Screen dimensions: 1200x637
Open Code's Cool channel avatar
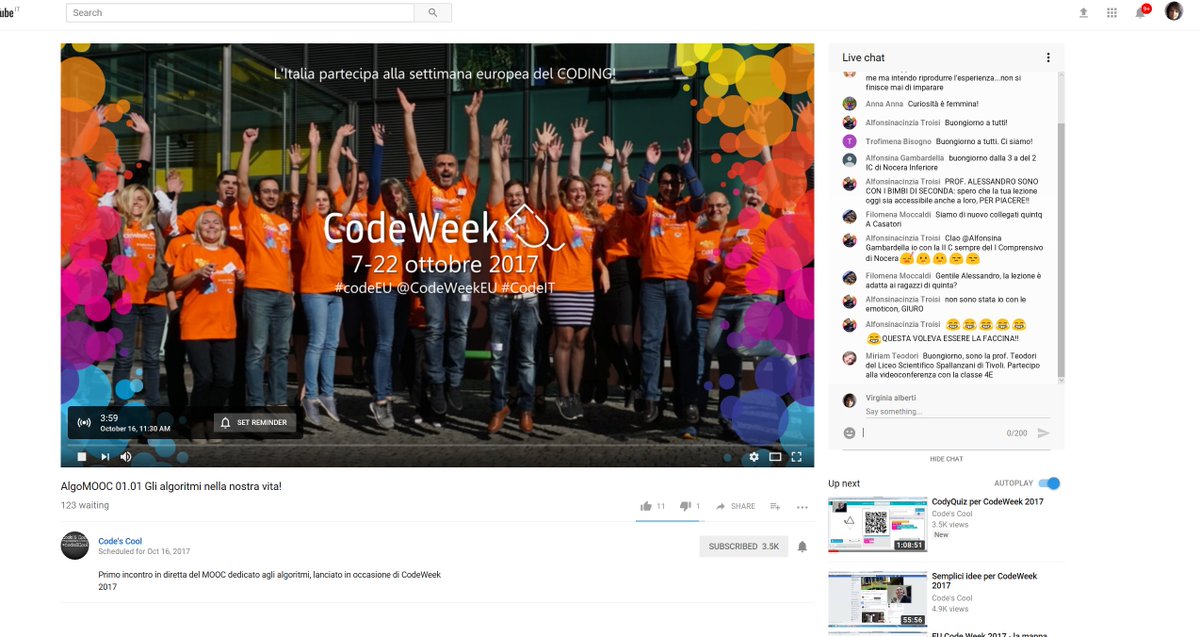pyautogui.click(x=75, y=545)
